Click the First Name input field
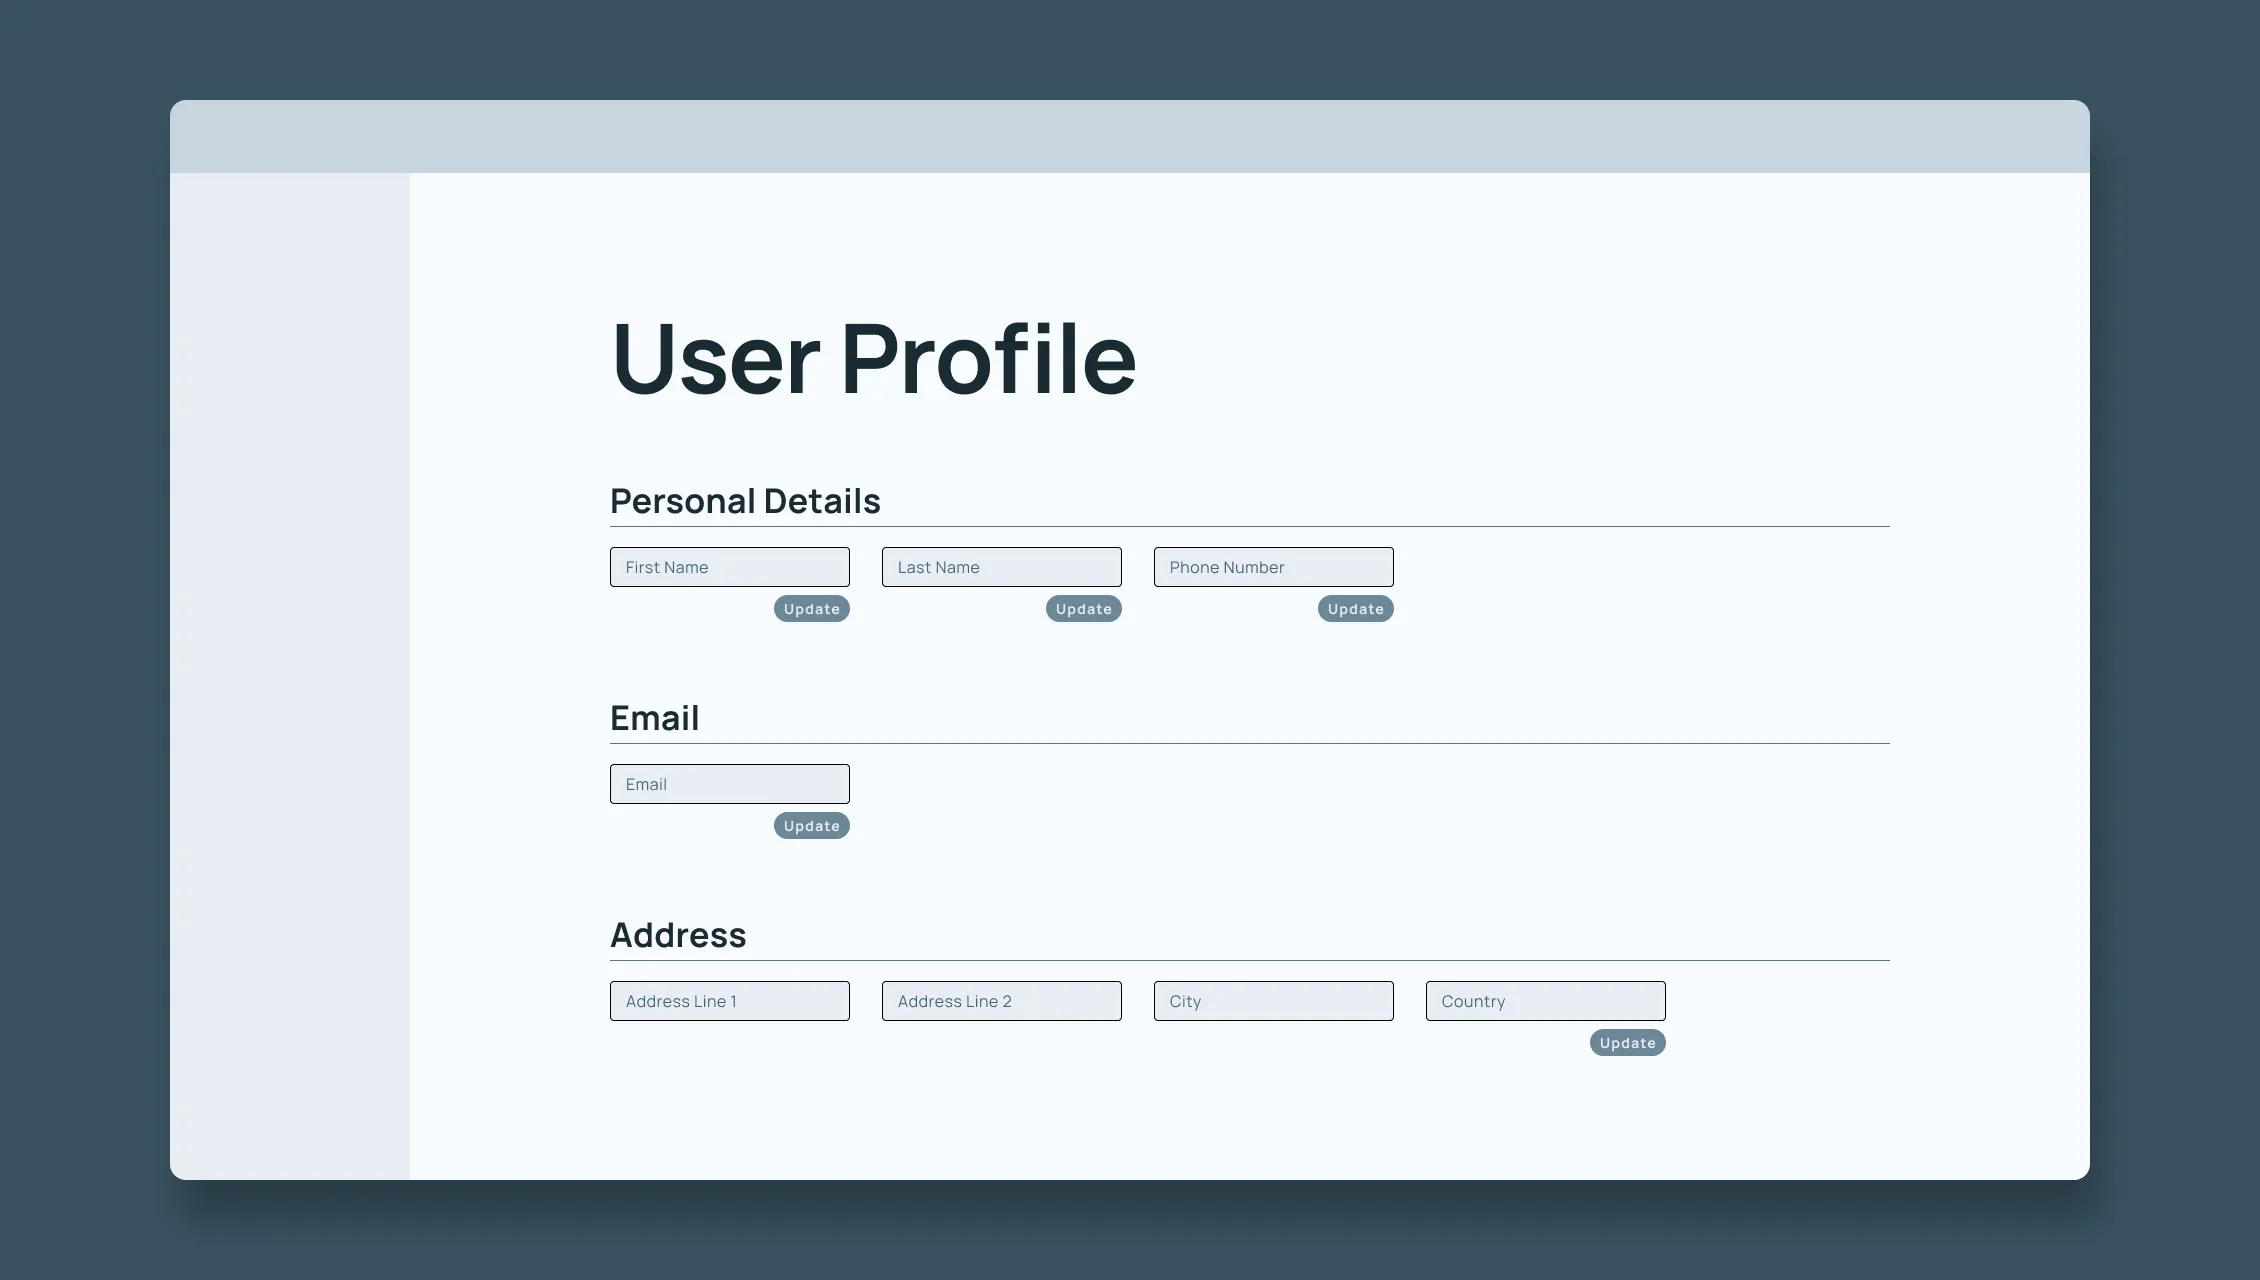2260x1280 pixels. coord(730,566)
